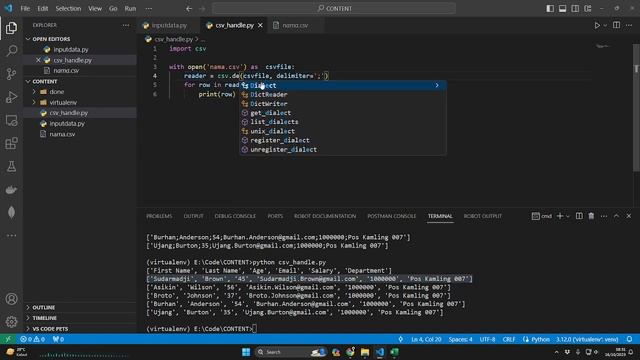Kill the terminal with trash icon

[x=591, y=216]
